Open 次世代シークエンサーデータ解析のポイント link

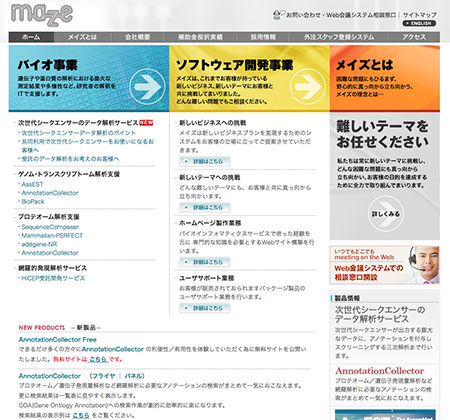pos(79,133)
